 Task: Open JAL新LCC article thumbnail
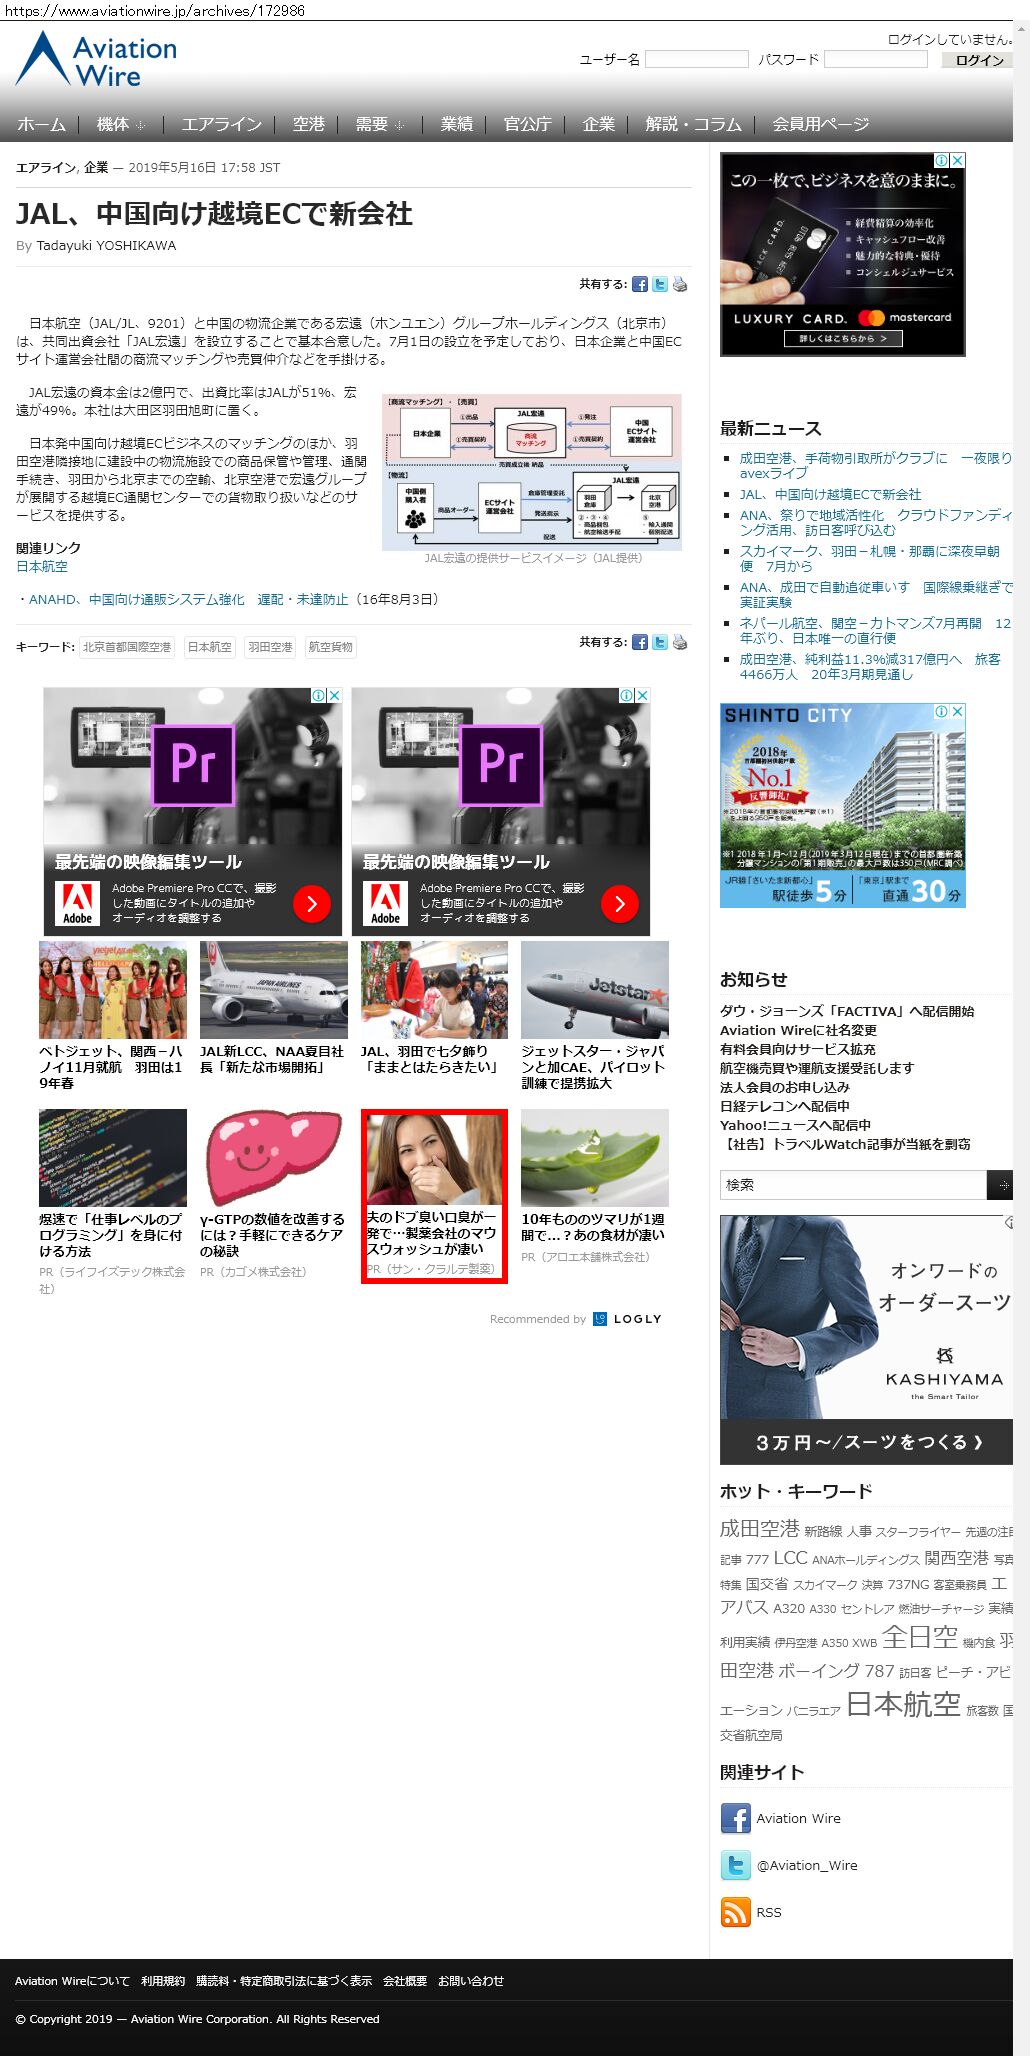point(274,990)
